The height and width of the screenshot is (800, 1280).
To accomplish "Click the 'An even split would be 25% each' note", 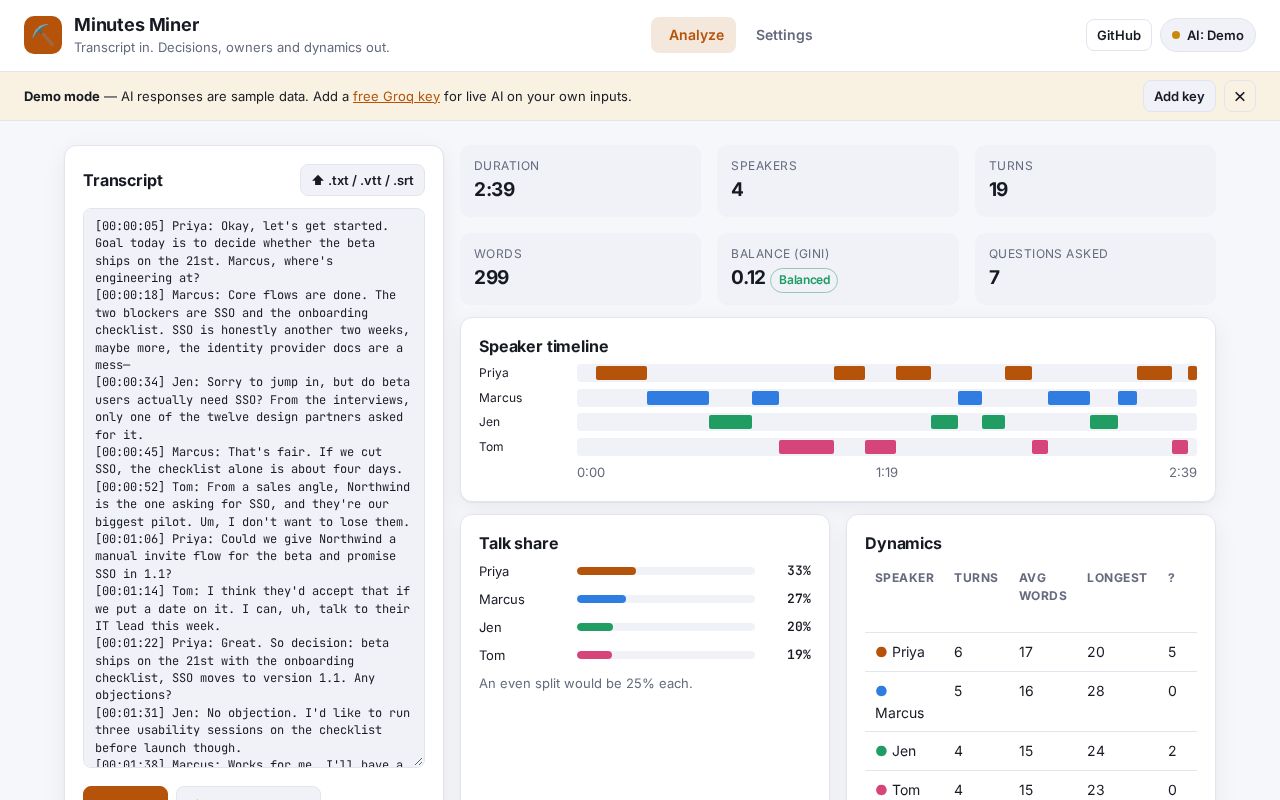I will tap(586, 683).
